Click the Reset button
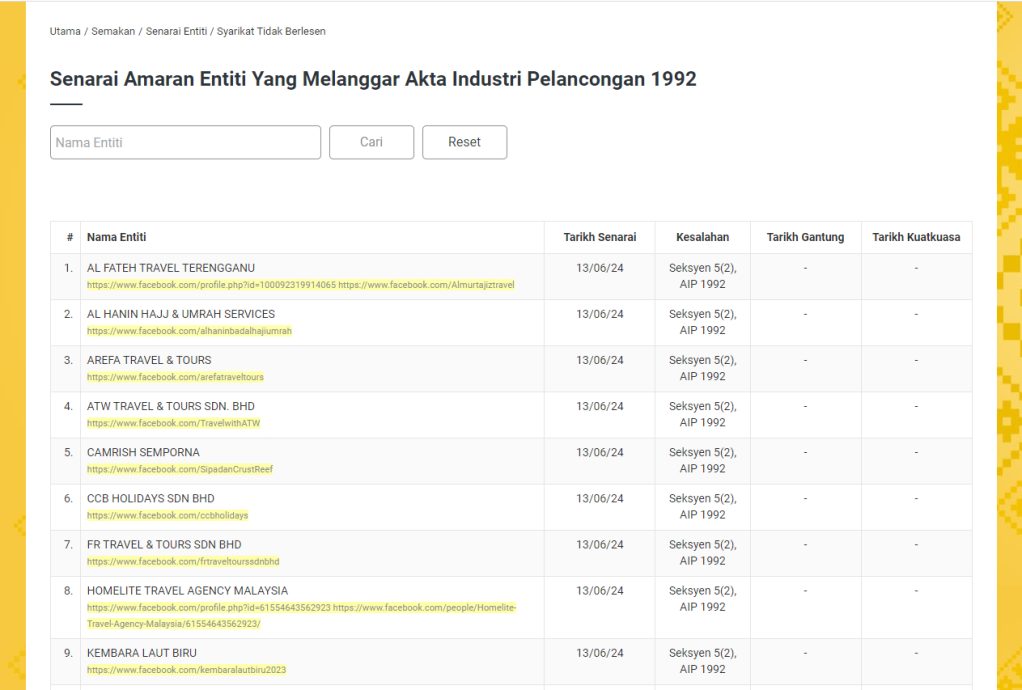Image resolution: width=1022 pixels, height=690 pixels. 465,142
